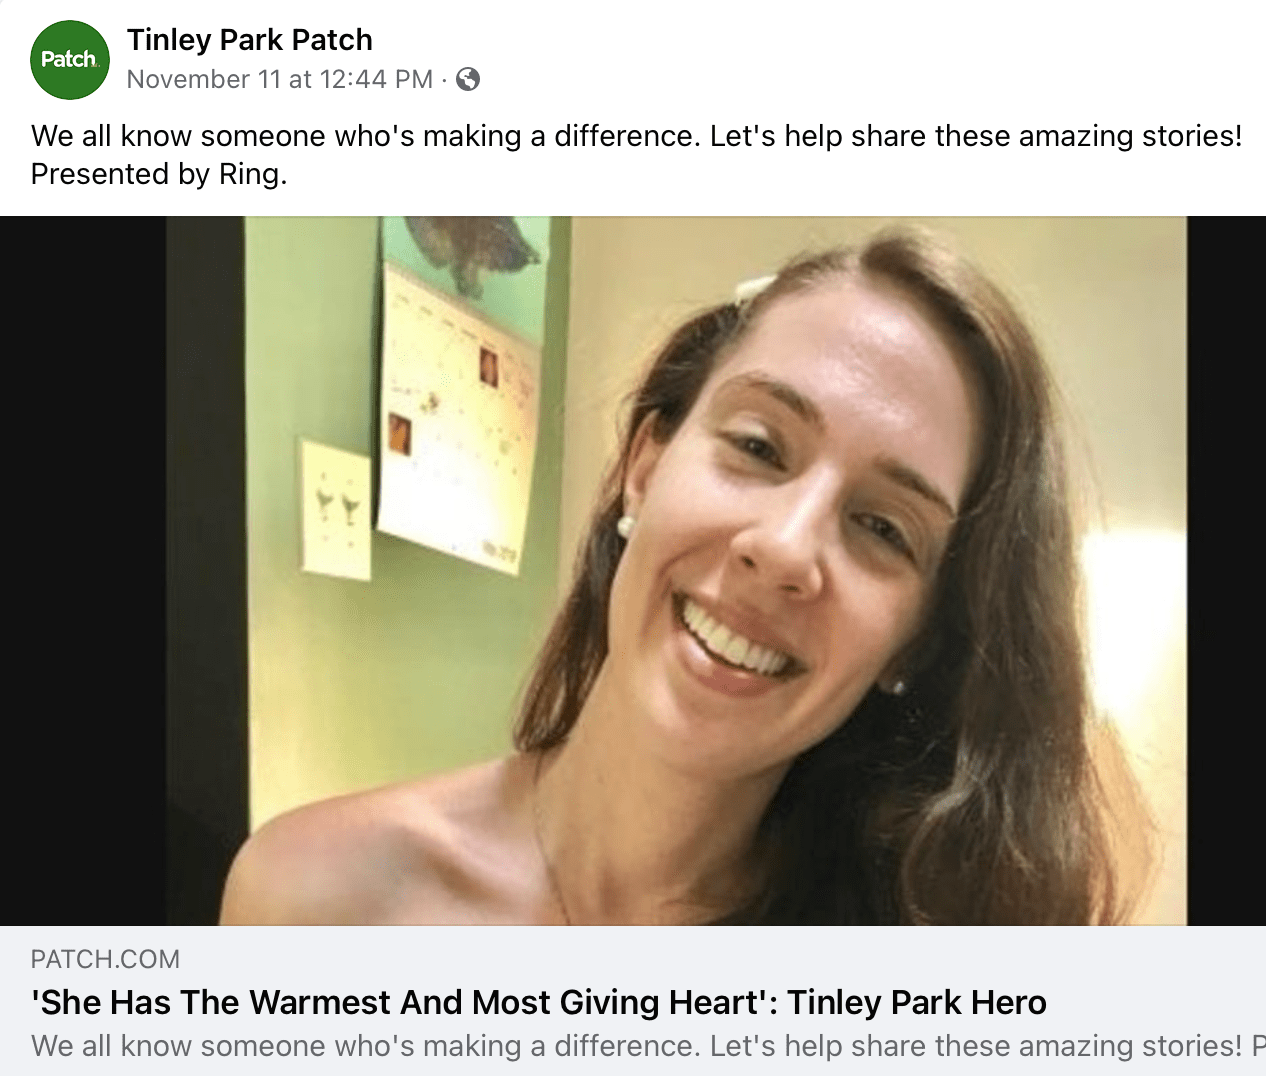The width and height of the screenshot is (1266, 1076).
Task: Click the globe public audience icon
Action: tap(468, 79)
